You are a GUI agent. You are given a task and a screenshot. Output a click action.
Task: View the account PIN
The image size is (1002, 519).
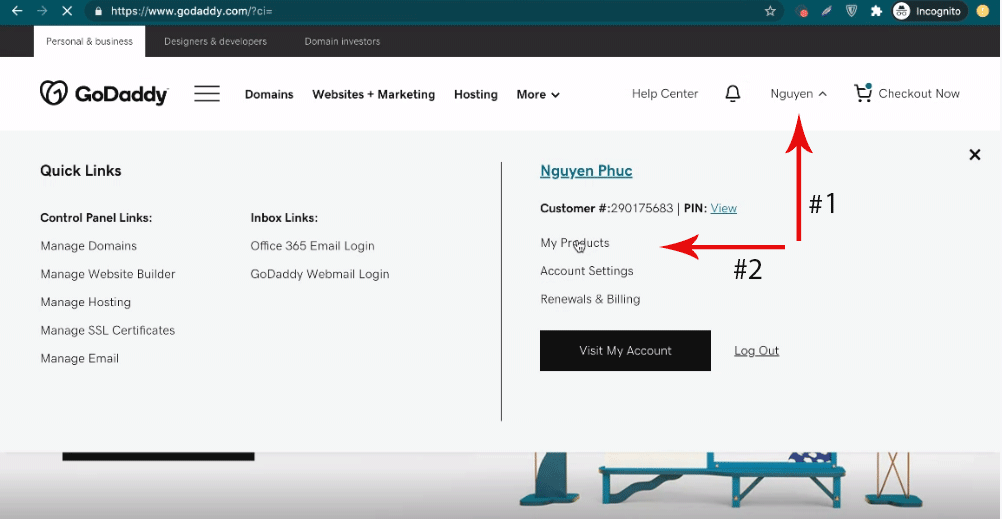[723, 208]
